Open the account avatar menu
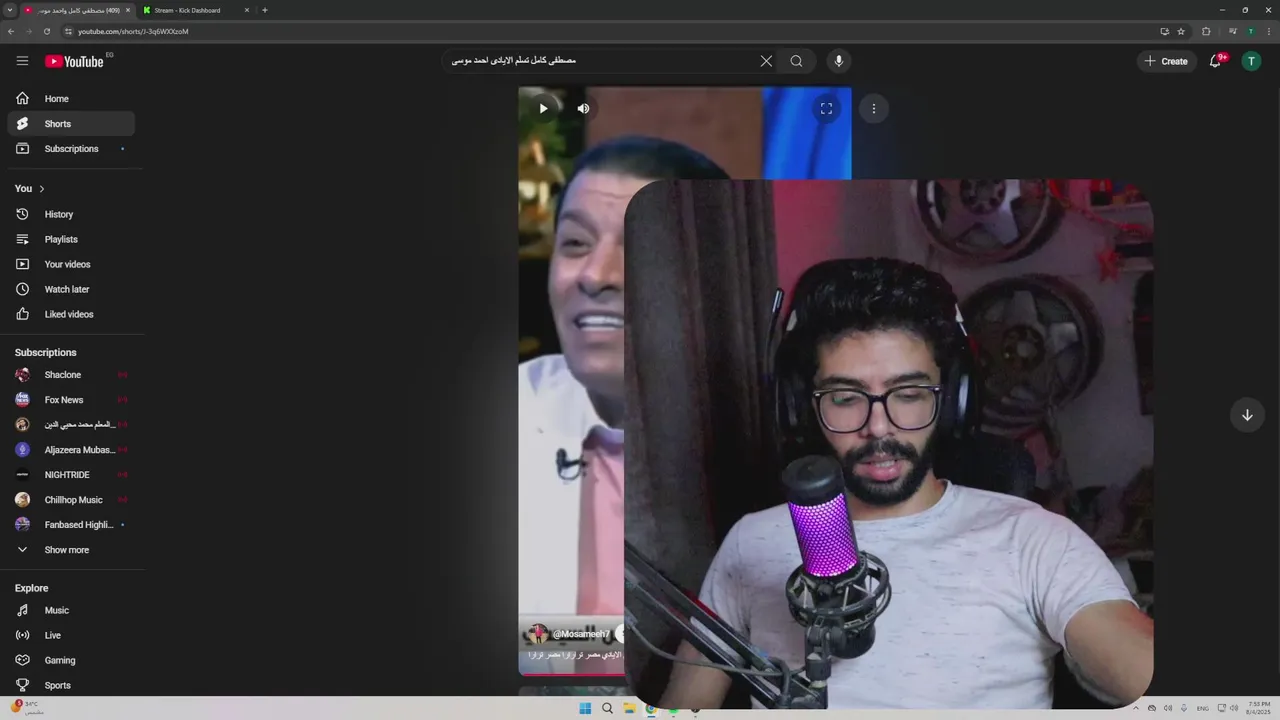Image resolution: width=1280 pixels, height=720 pixels. 1251,61
